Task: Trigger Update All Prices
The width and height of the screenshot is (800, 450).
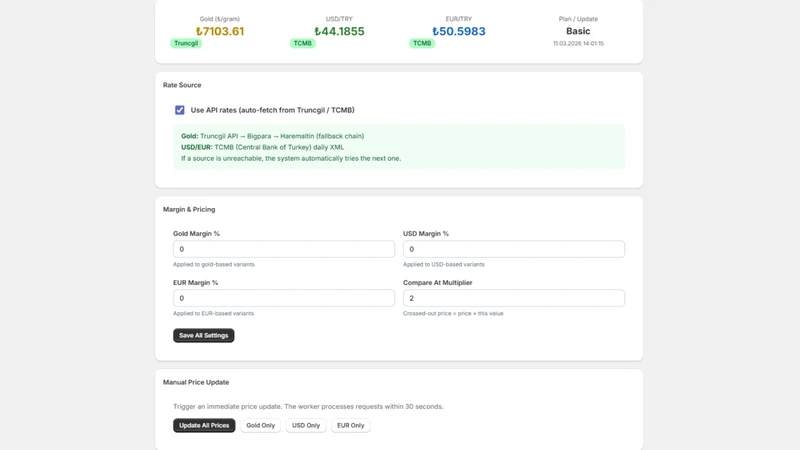Action: click(204, 425)
